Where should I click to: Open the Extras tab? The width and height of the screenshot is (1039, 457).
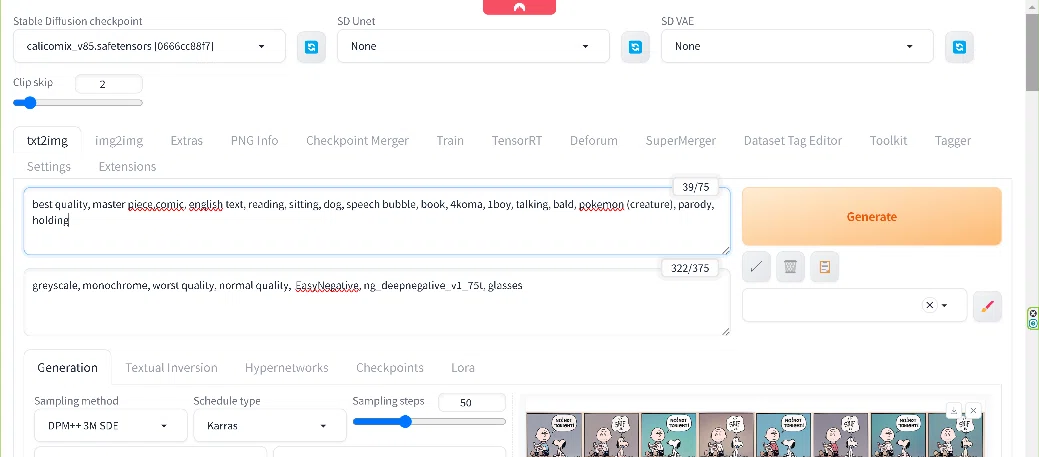point(186,140)
